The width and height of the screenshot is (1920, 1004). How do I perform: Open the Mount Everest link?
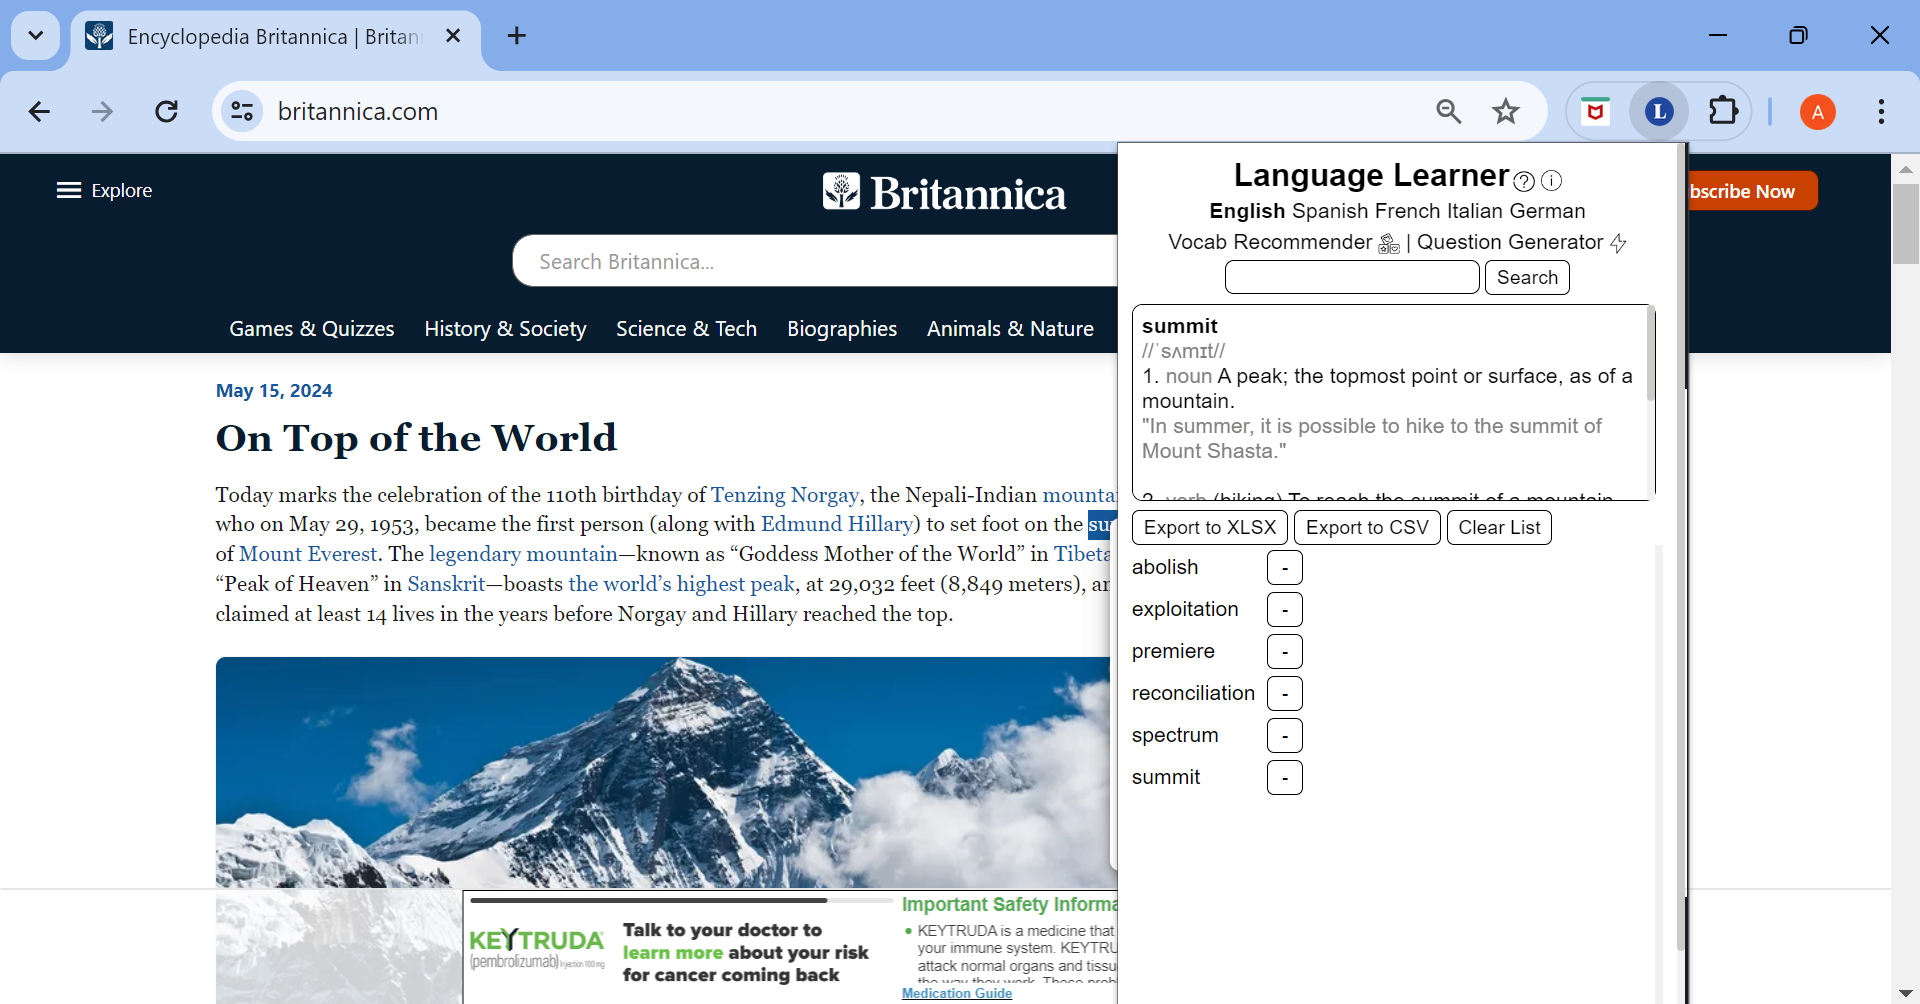(308, 554)
